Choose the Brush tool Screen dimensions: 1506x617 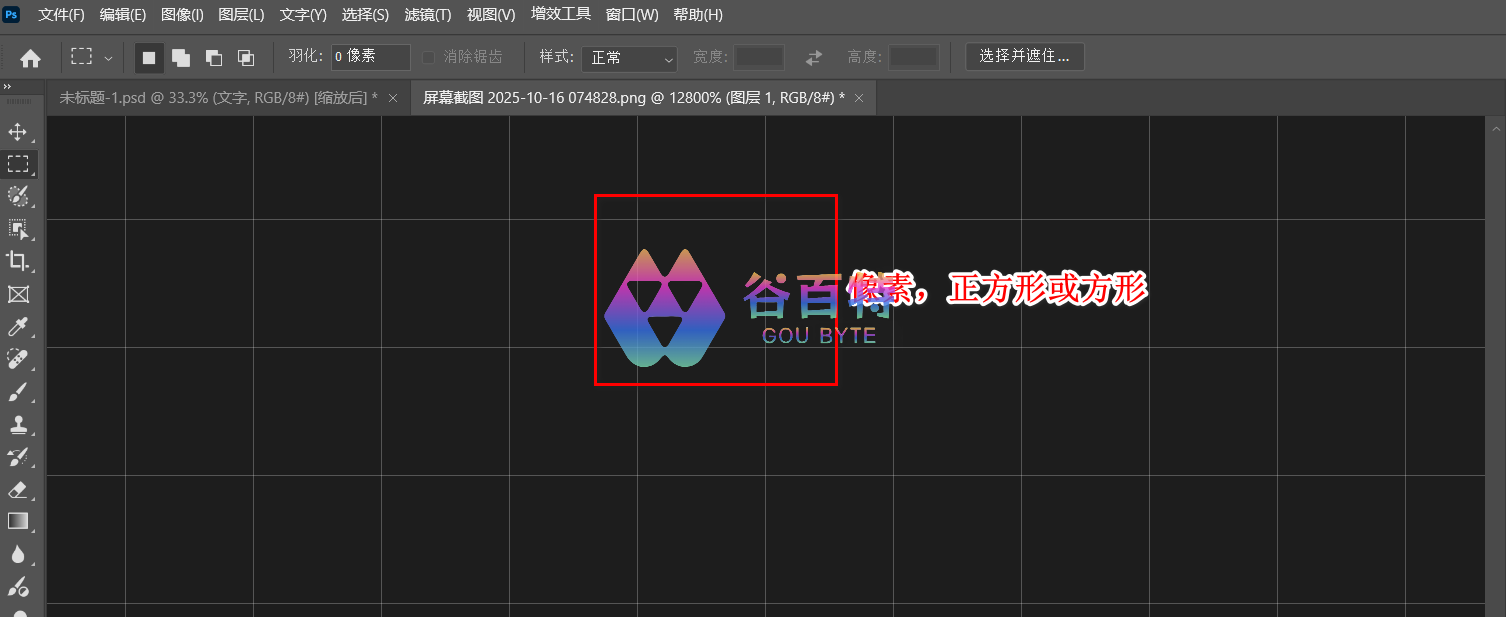tap(18, 392)
